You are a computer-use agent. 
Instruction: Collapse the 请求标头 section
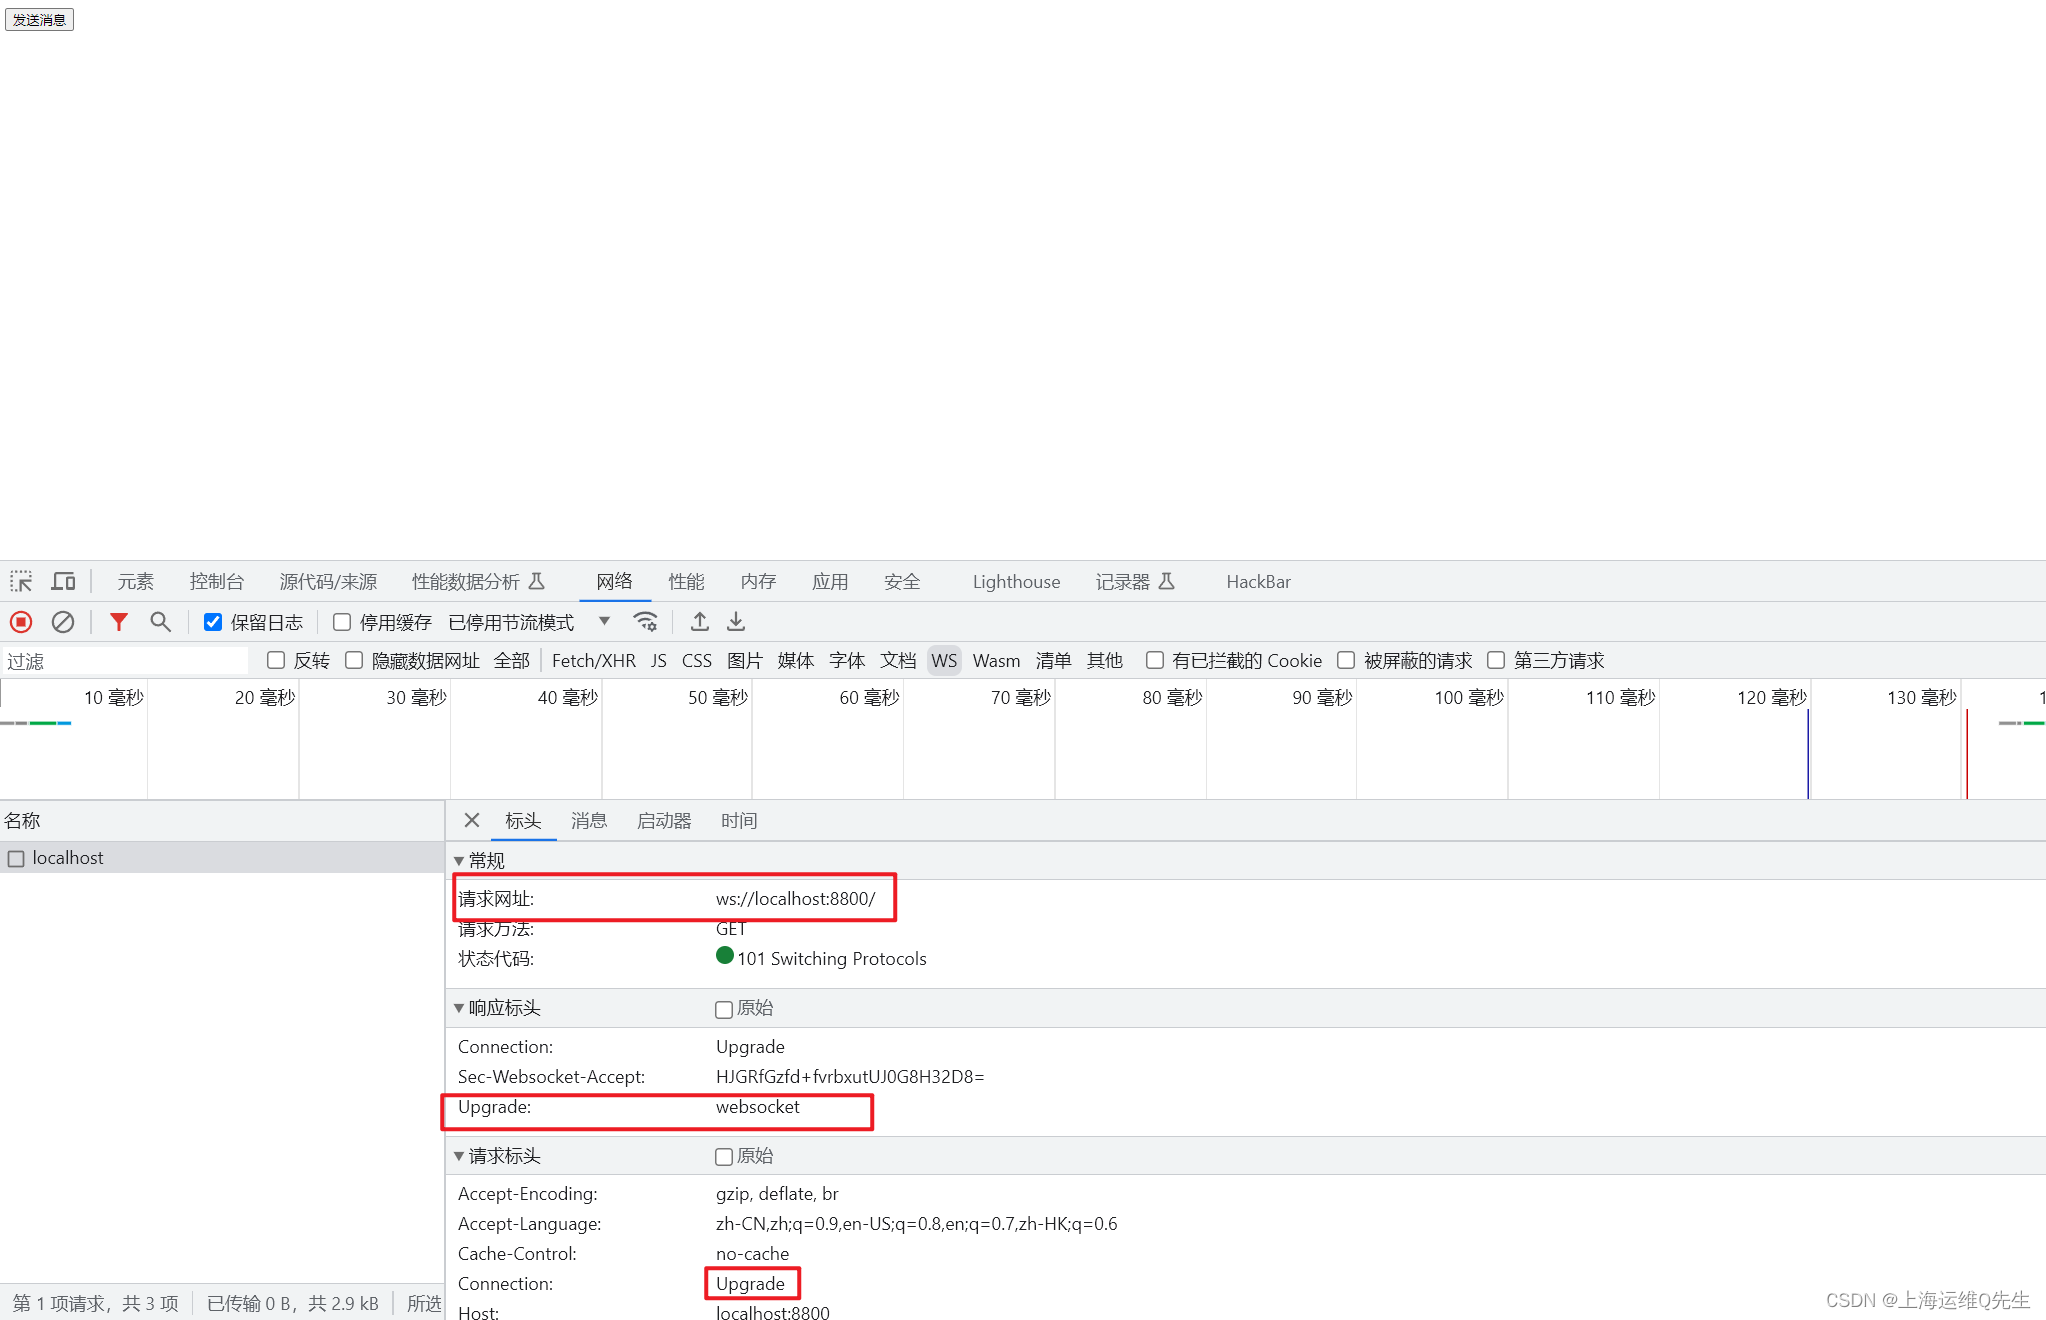coord(459,1156)
